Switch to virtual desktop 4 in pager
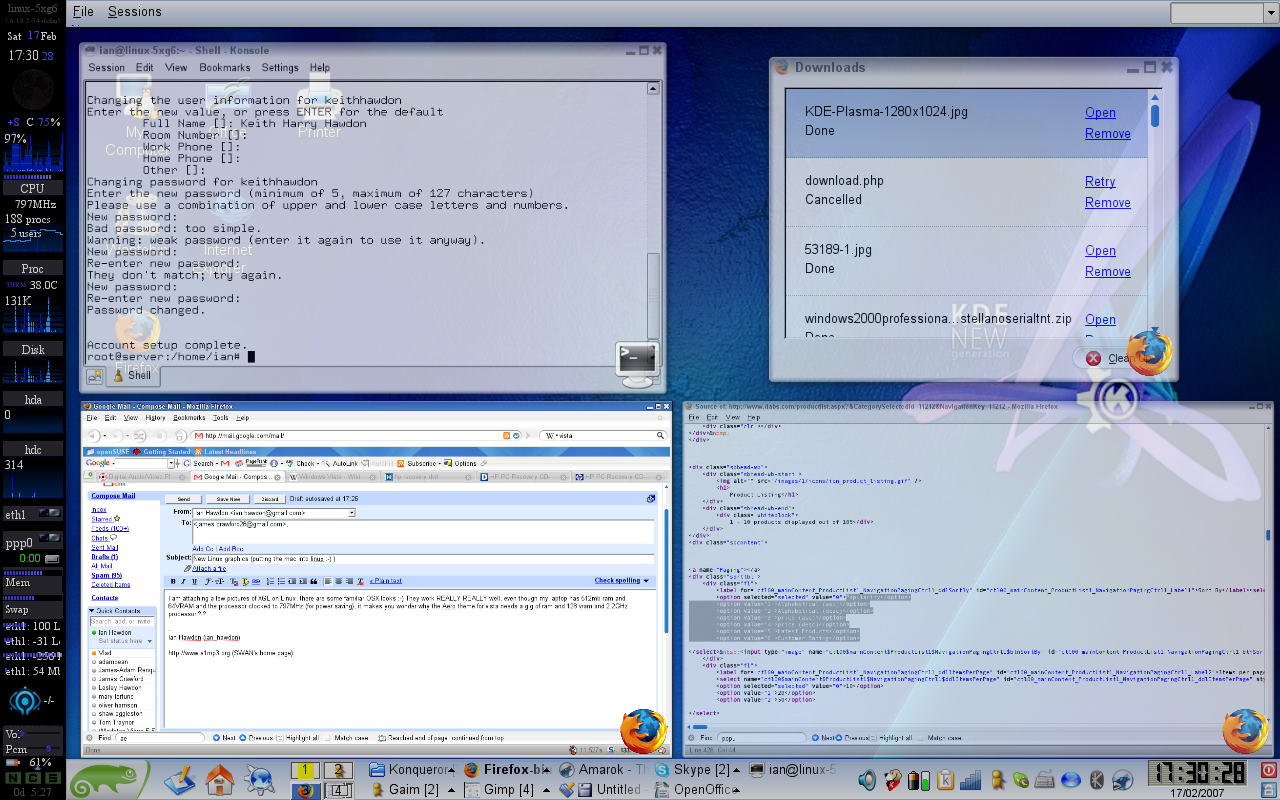 [340, 790]
